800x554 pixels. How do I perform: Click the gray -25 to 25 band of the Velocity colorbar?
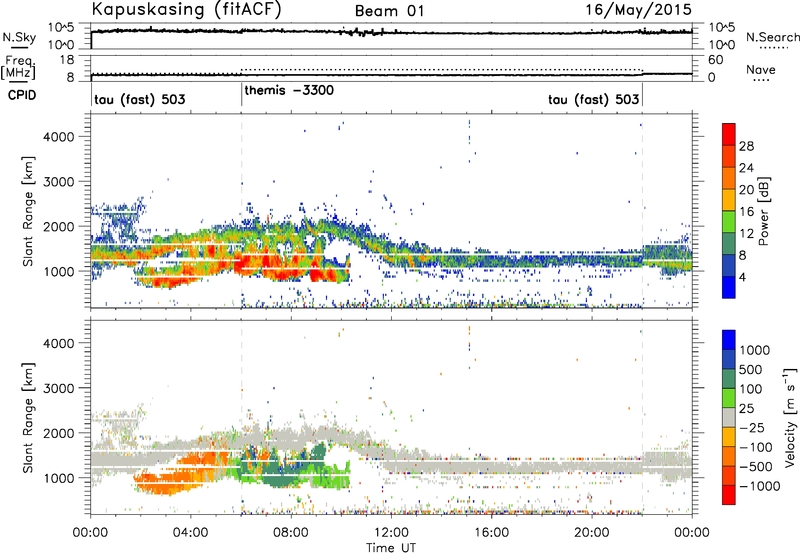(x=729, y=417)
